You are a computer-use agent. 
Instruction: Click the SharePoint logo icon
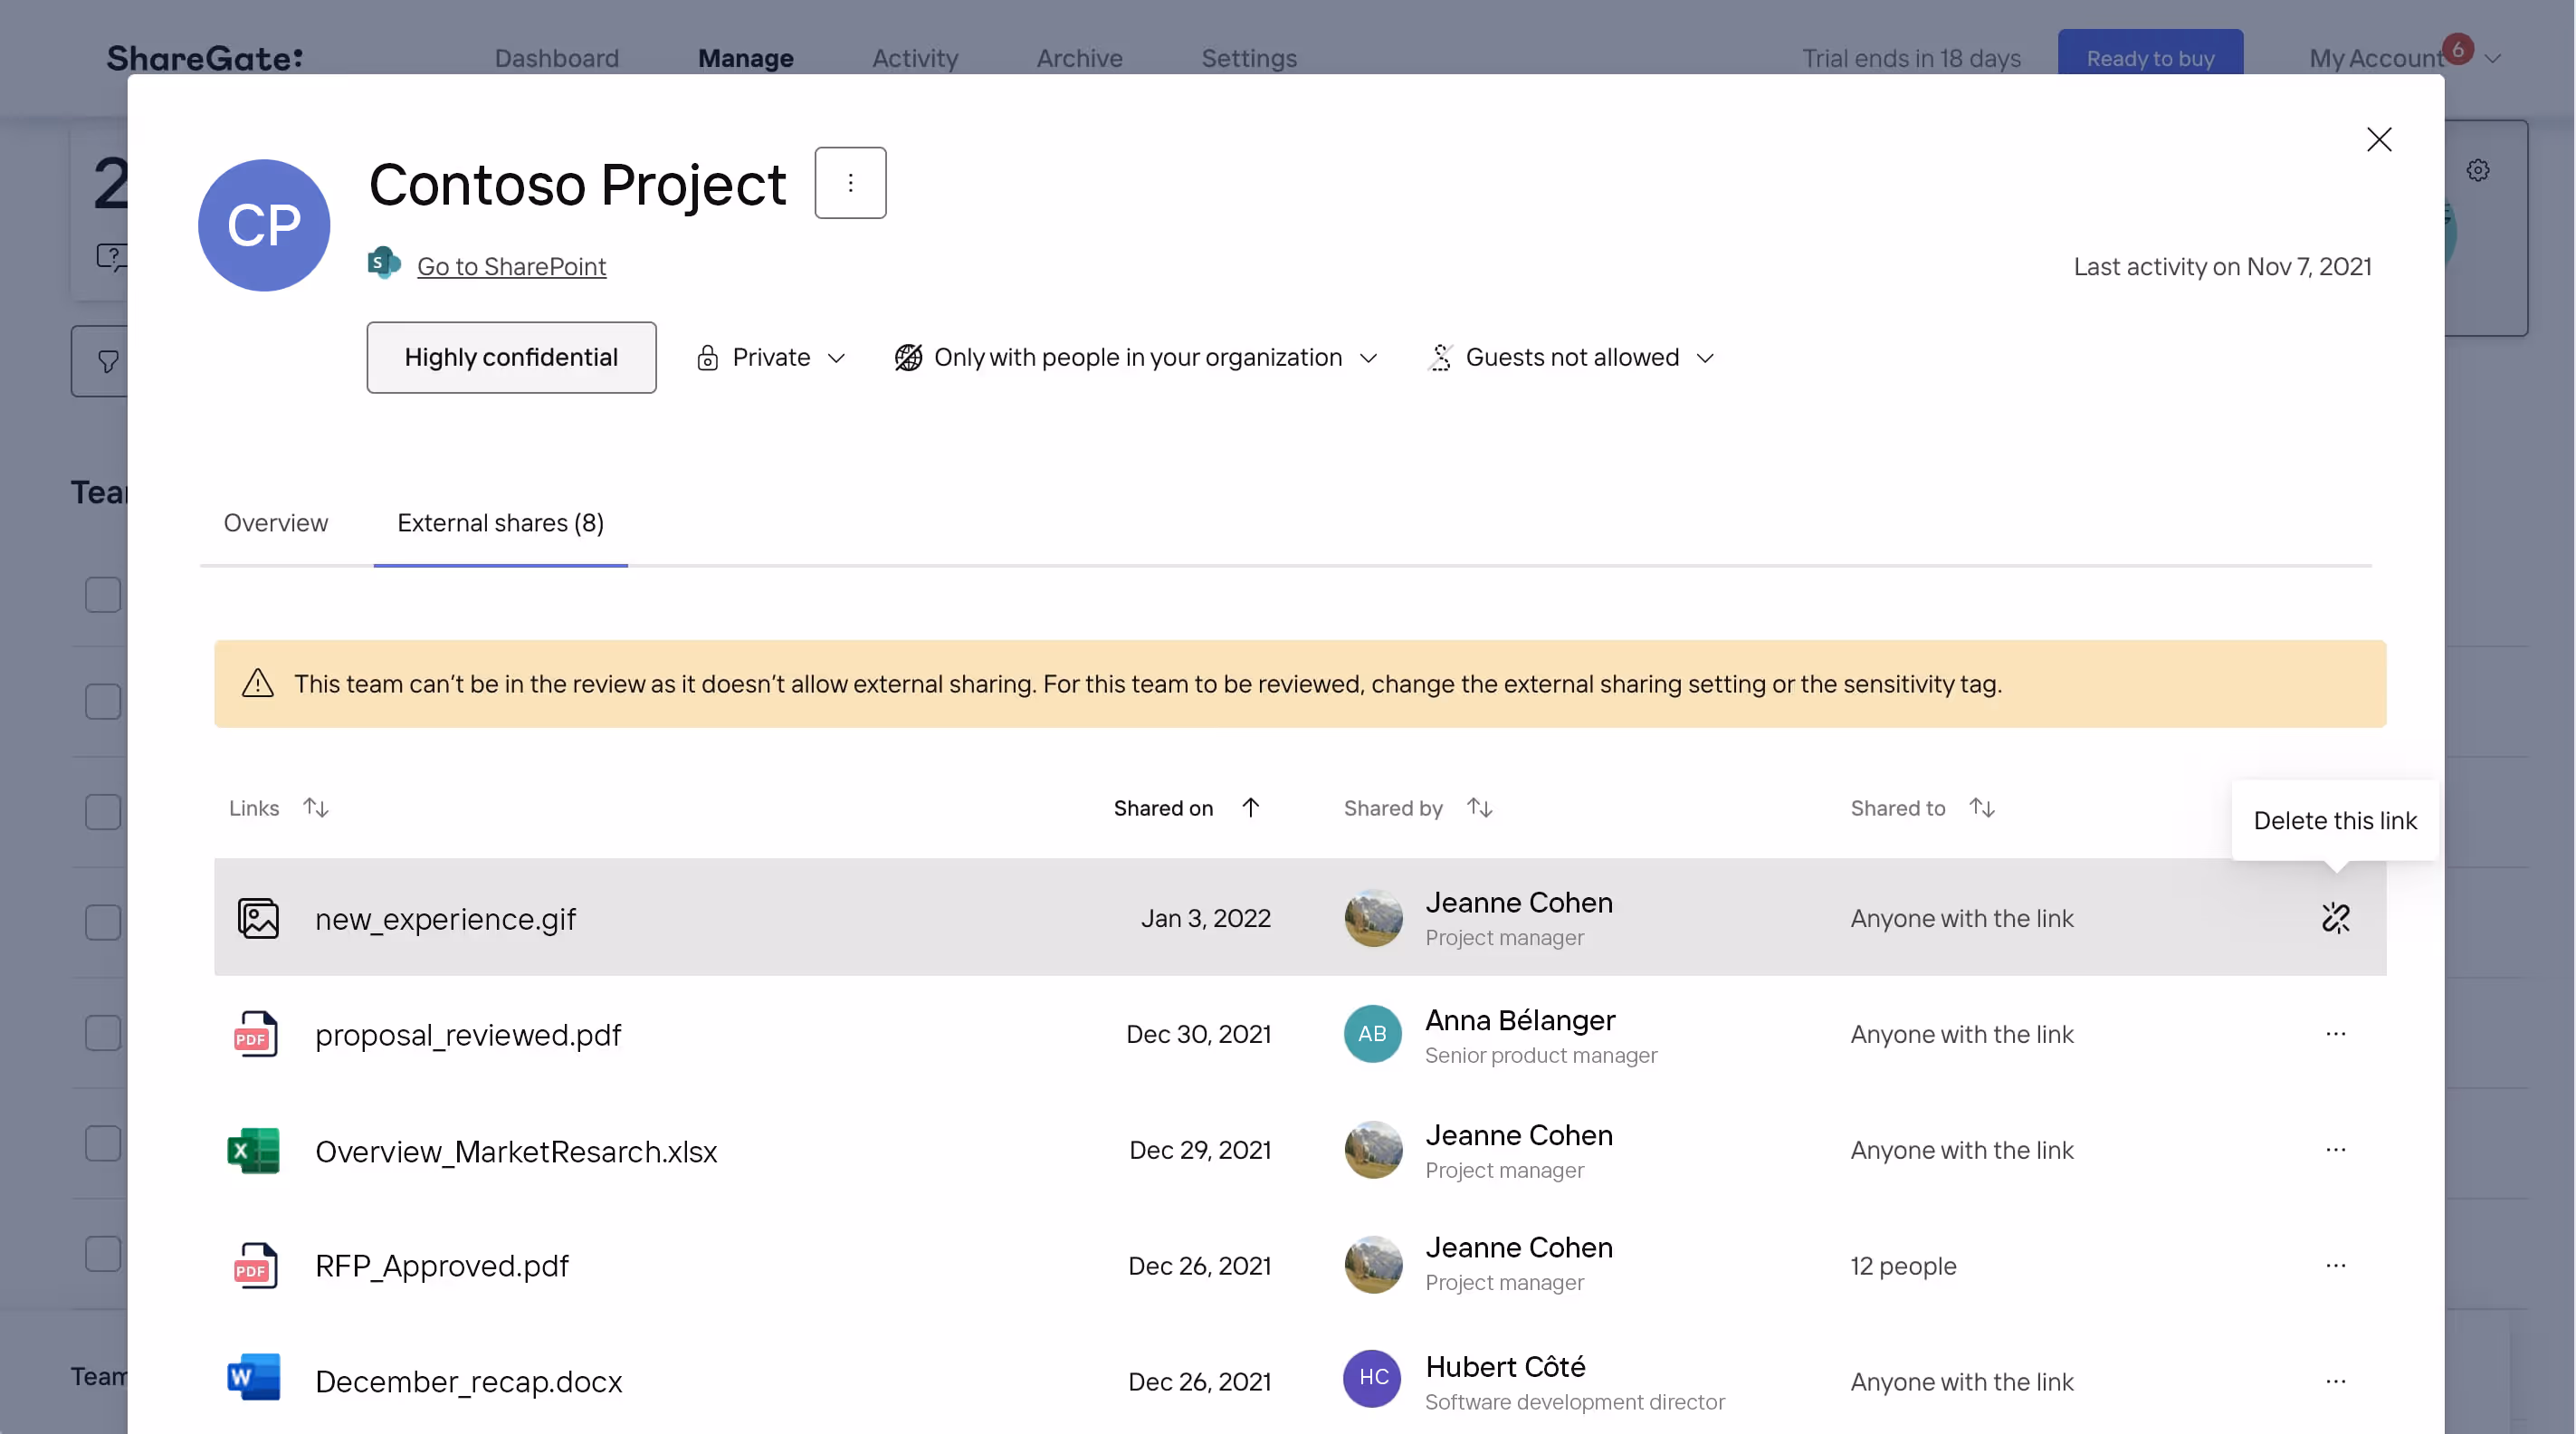384,264
